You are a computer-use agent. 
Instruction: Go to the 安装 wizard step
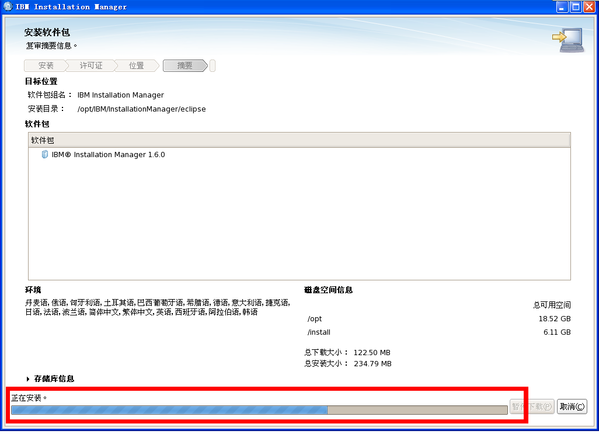pos(46,66)
